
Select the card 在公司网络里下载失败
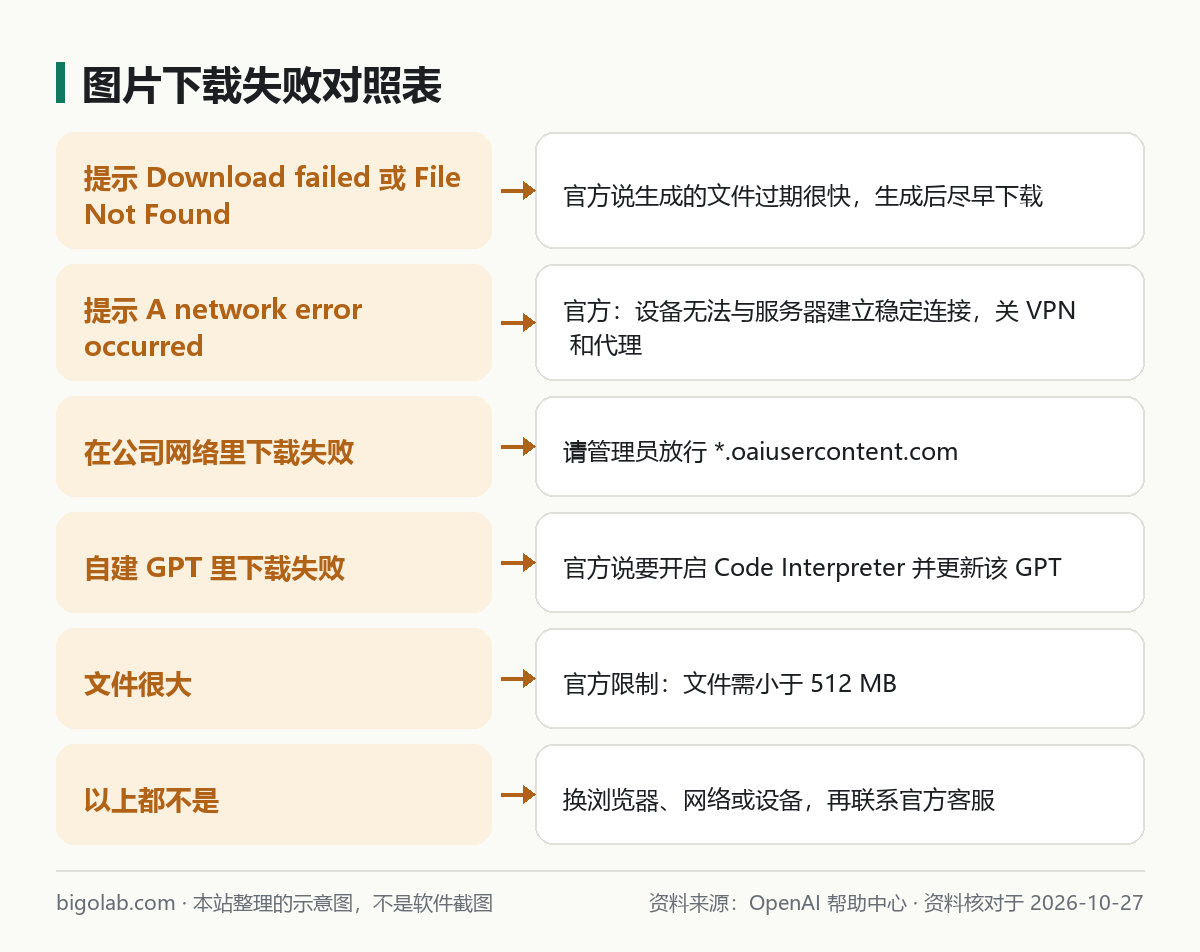point(274,446)
